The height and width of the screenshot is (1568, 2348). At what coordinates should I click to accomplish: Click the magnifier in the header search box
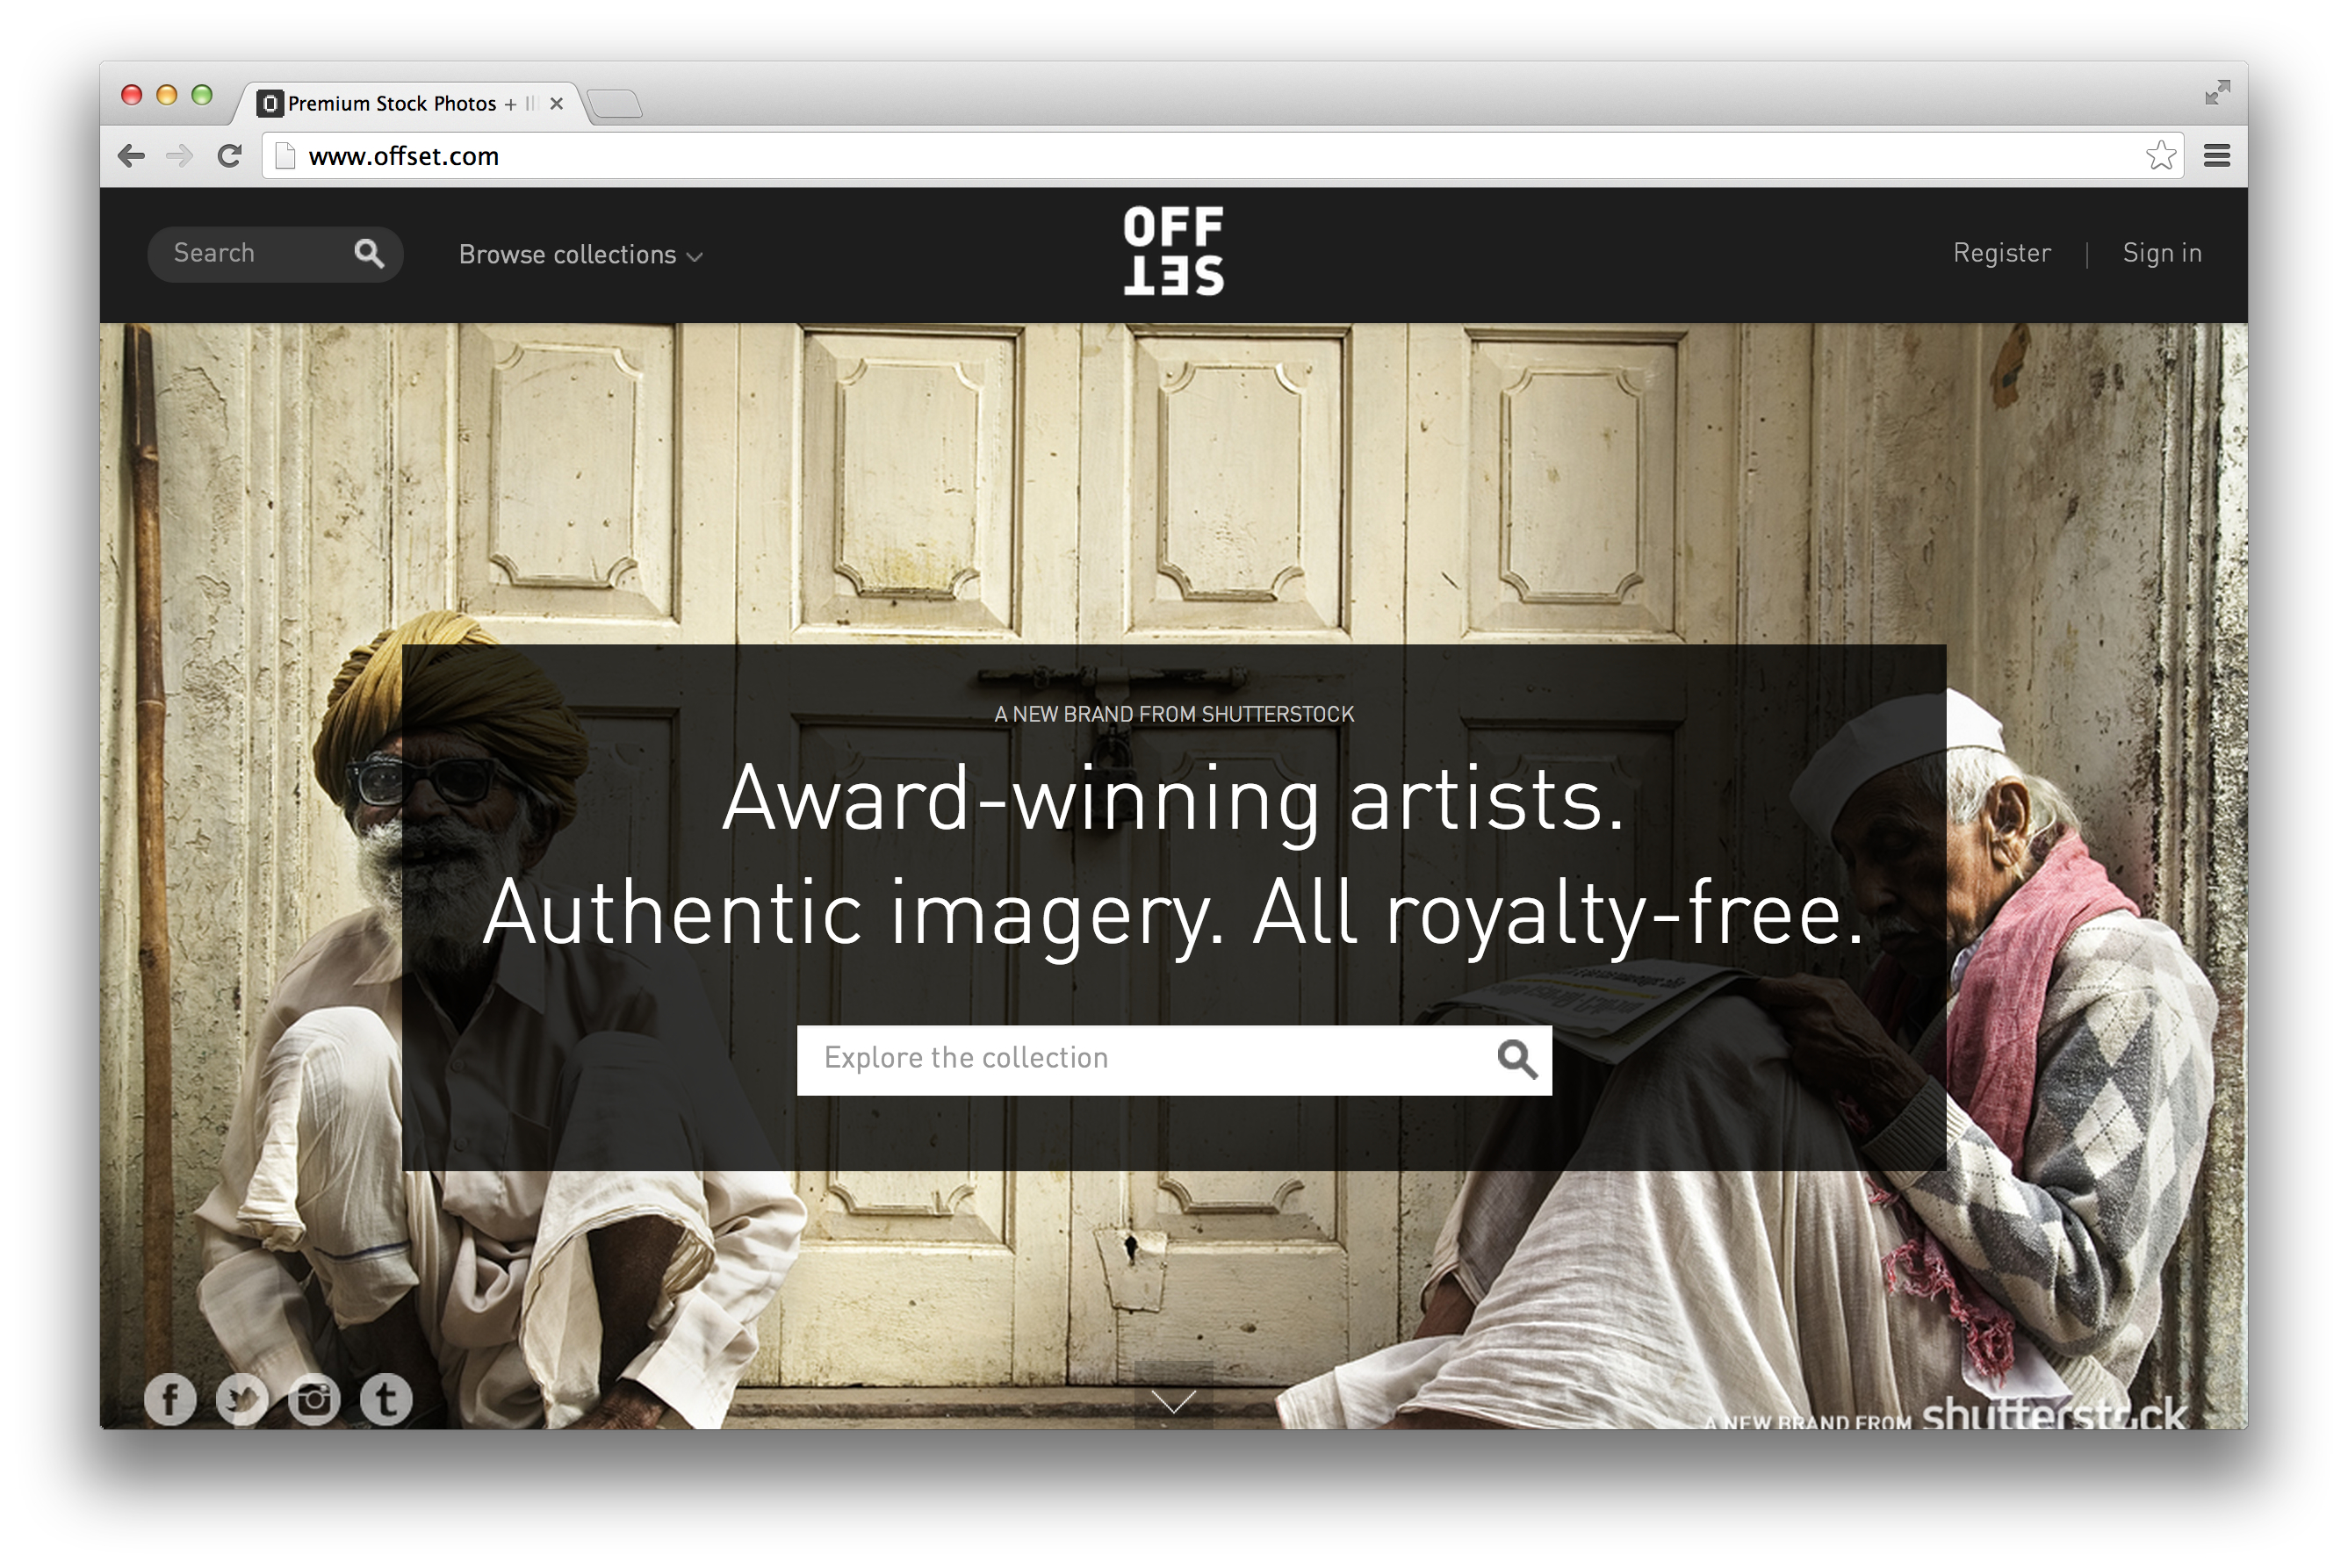click(369, 254)
